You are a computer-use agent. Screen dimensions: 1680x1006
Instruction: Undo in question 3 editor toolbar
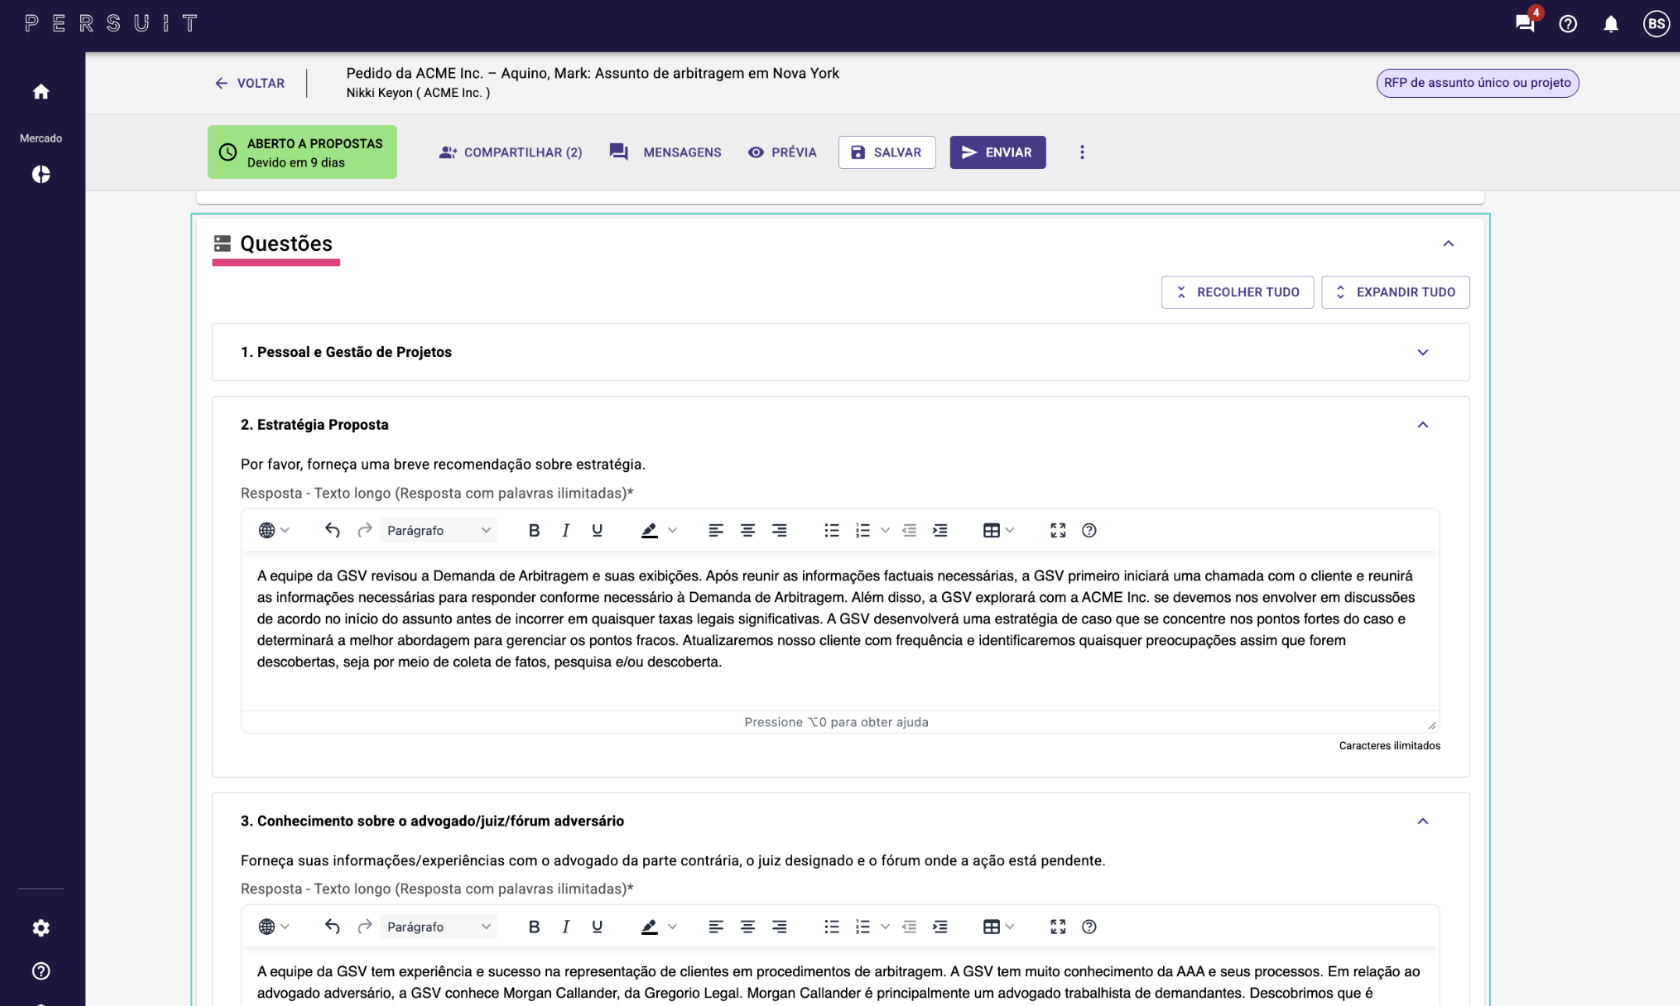tap(333, 927)
